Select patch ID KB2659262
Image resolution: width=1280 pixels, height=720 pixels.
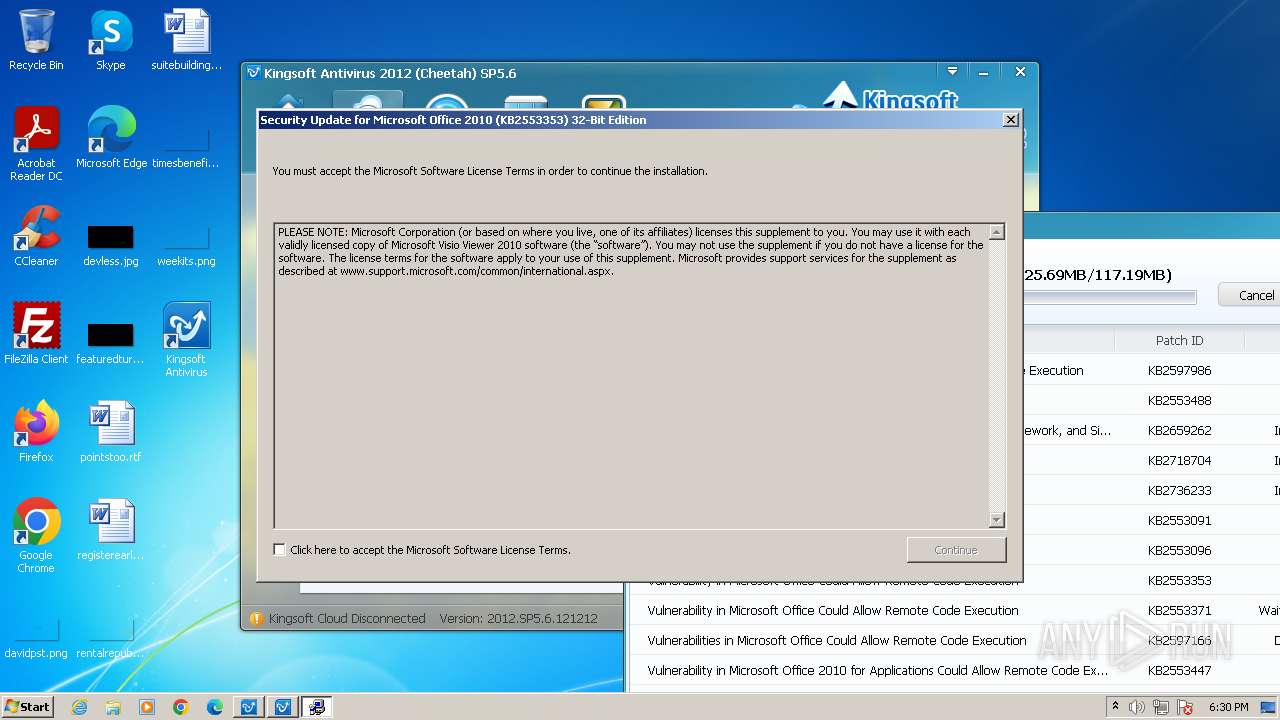1179,430
